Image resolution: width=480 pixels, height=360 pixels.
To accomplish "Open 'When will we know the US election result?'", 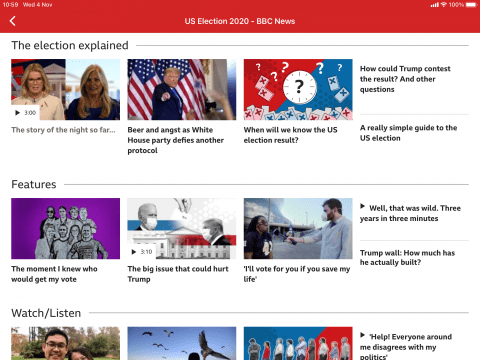I will click(x=290, y=135).
